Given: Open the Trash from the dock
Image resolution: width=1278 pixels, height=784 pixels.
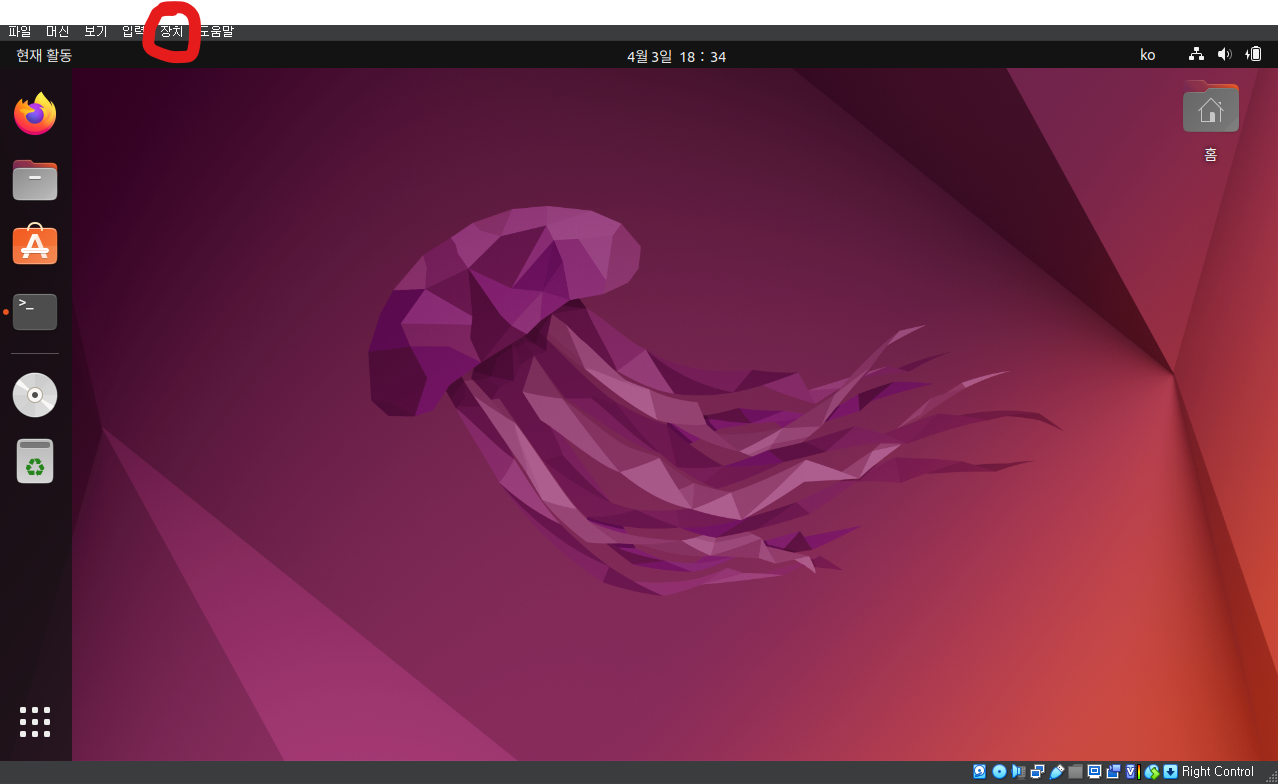Looking at the screenshot, I should pos(35,461).
